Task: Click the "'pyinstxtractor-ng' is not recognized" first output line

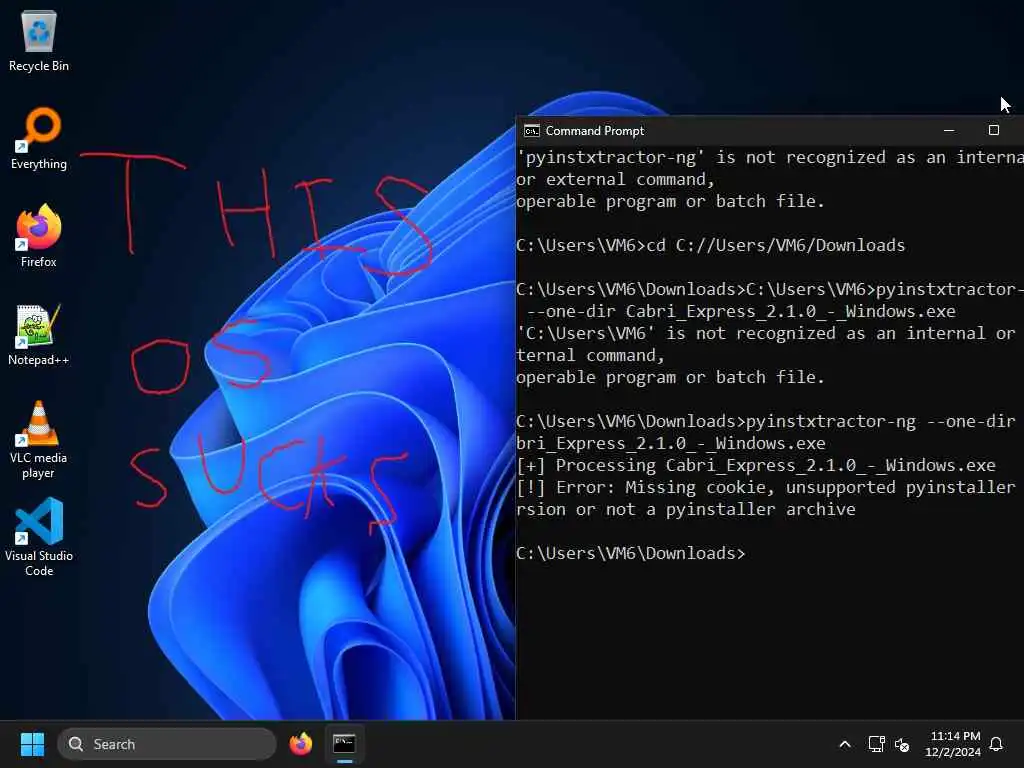Action: [x=770, y=157]
